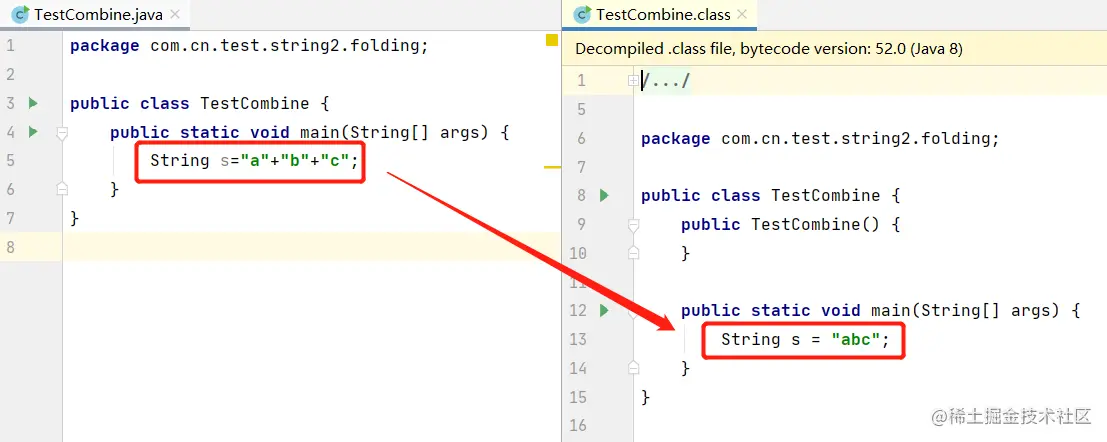
Task: Click 'public TestCombine() {' constructor on line 9
Action: point(791,225)
